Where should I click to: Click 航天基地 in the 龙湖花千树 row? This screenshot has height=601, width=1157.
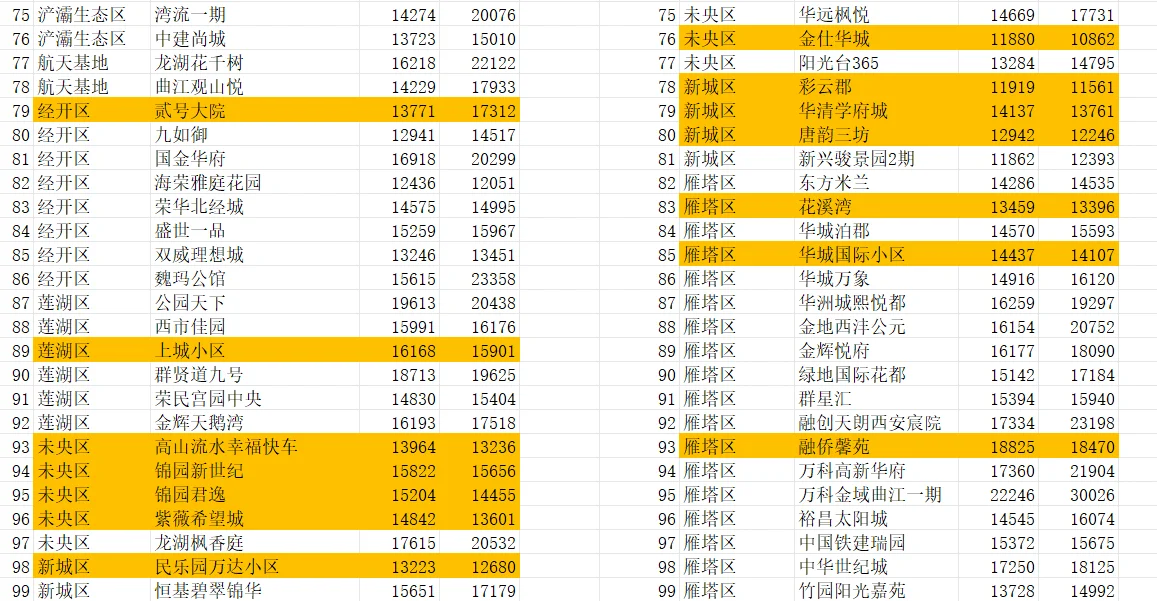click(x=73, y=63)
